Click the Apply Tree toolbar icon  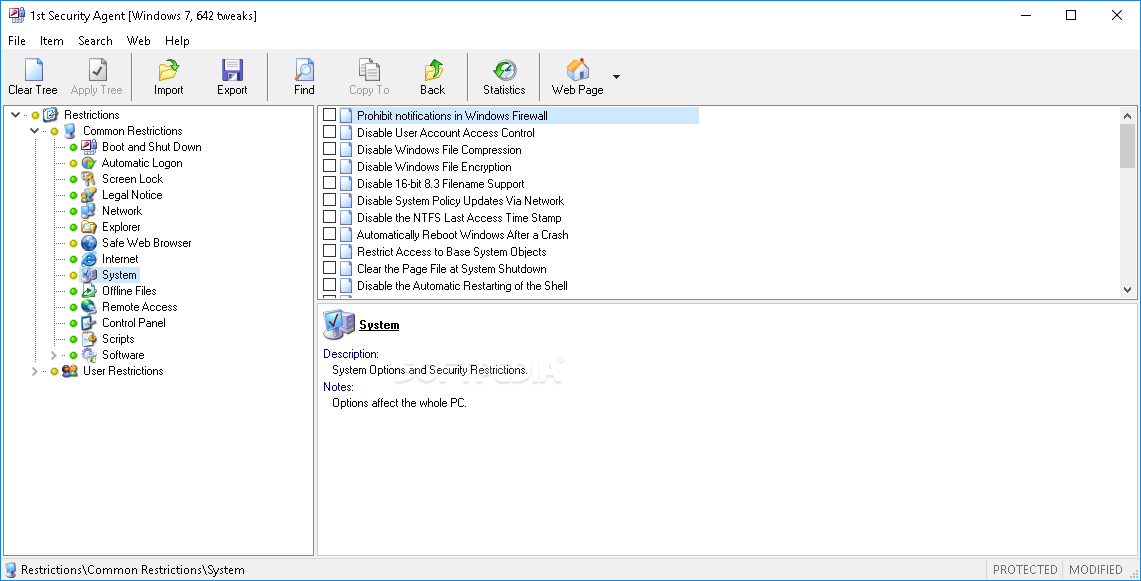97,70
